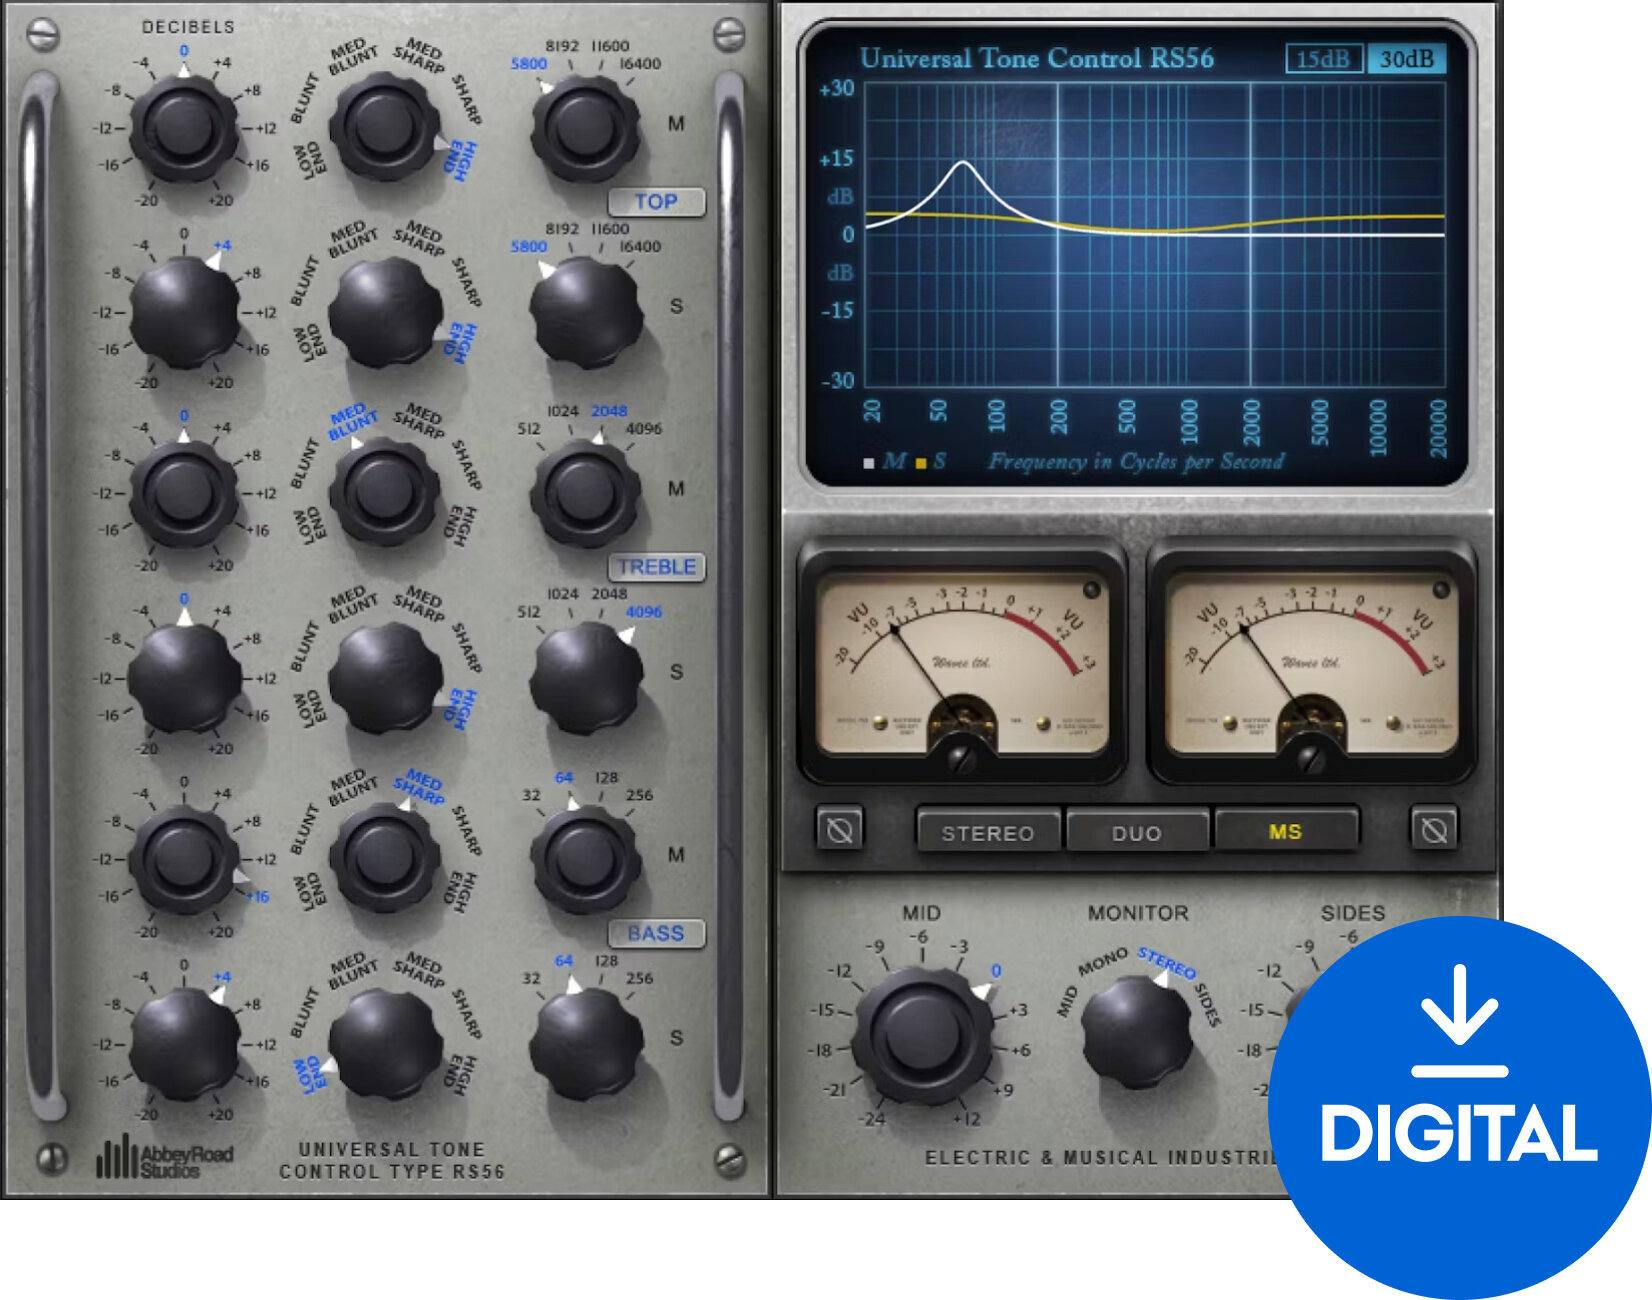Click the yellow S curve legend marker

pos(922,460)
